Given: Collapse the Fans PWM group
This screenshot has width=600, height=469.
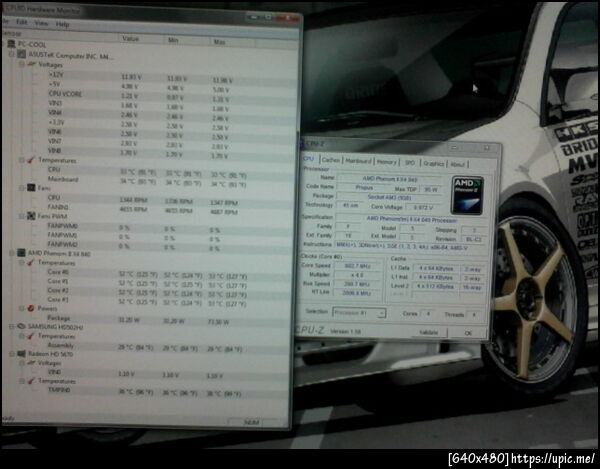Looking at the screenshot, I should [22, 217].
